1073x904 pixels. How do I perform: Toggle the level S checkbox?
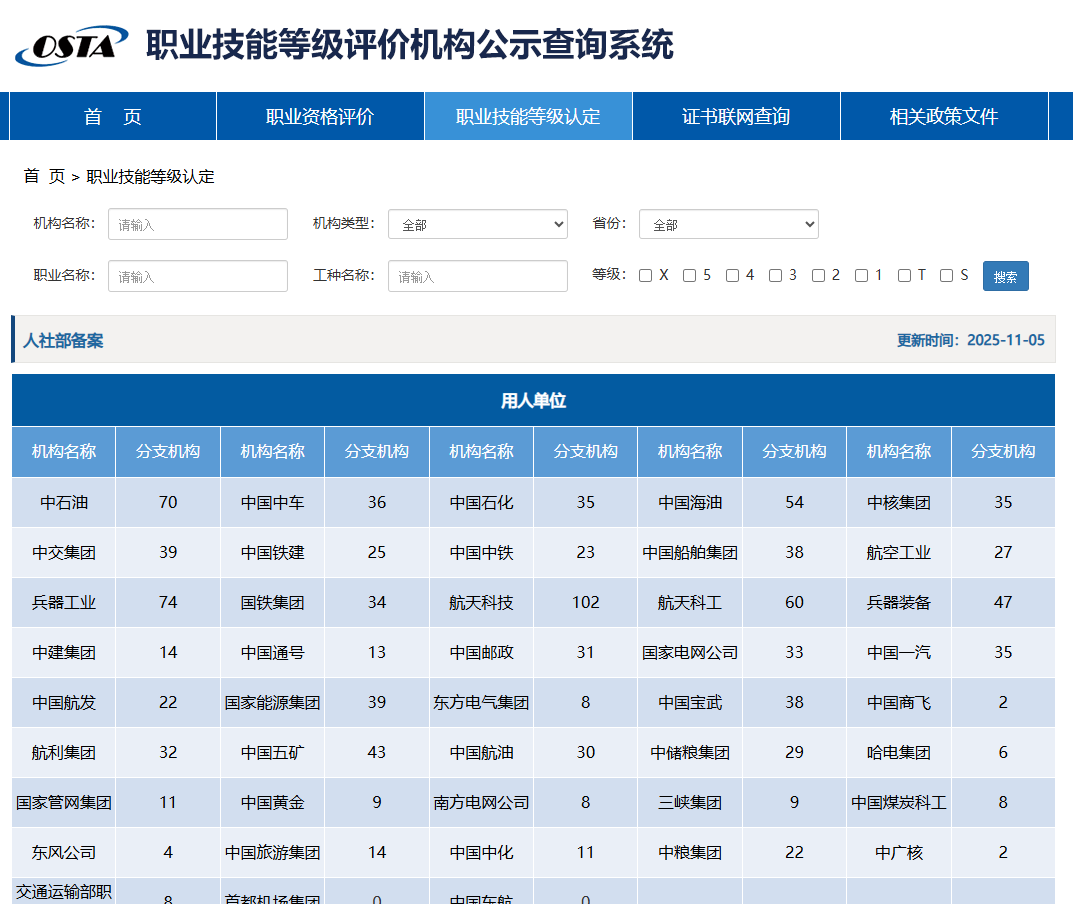(x=947, y=276)
